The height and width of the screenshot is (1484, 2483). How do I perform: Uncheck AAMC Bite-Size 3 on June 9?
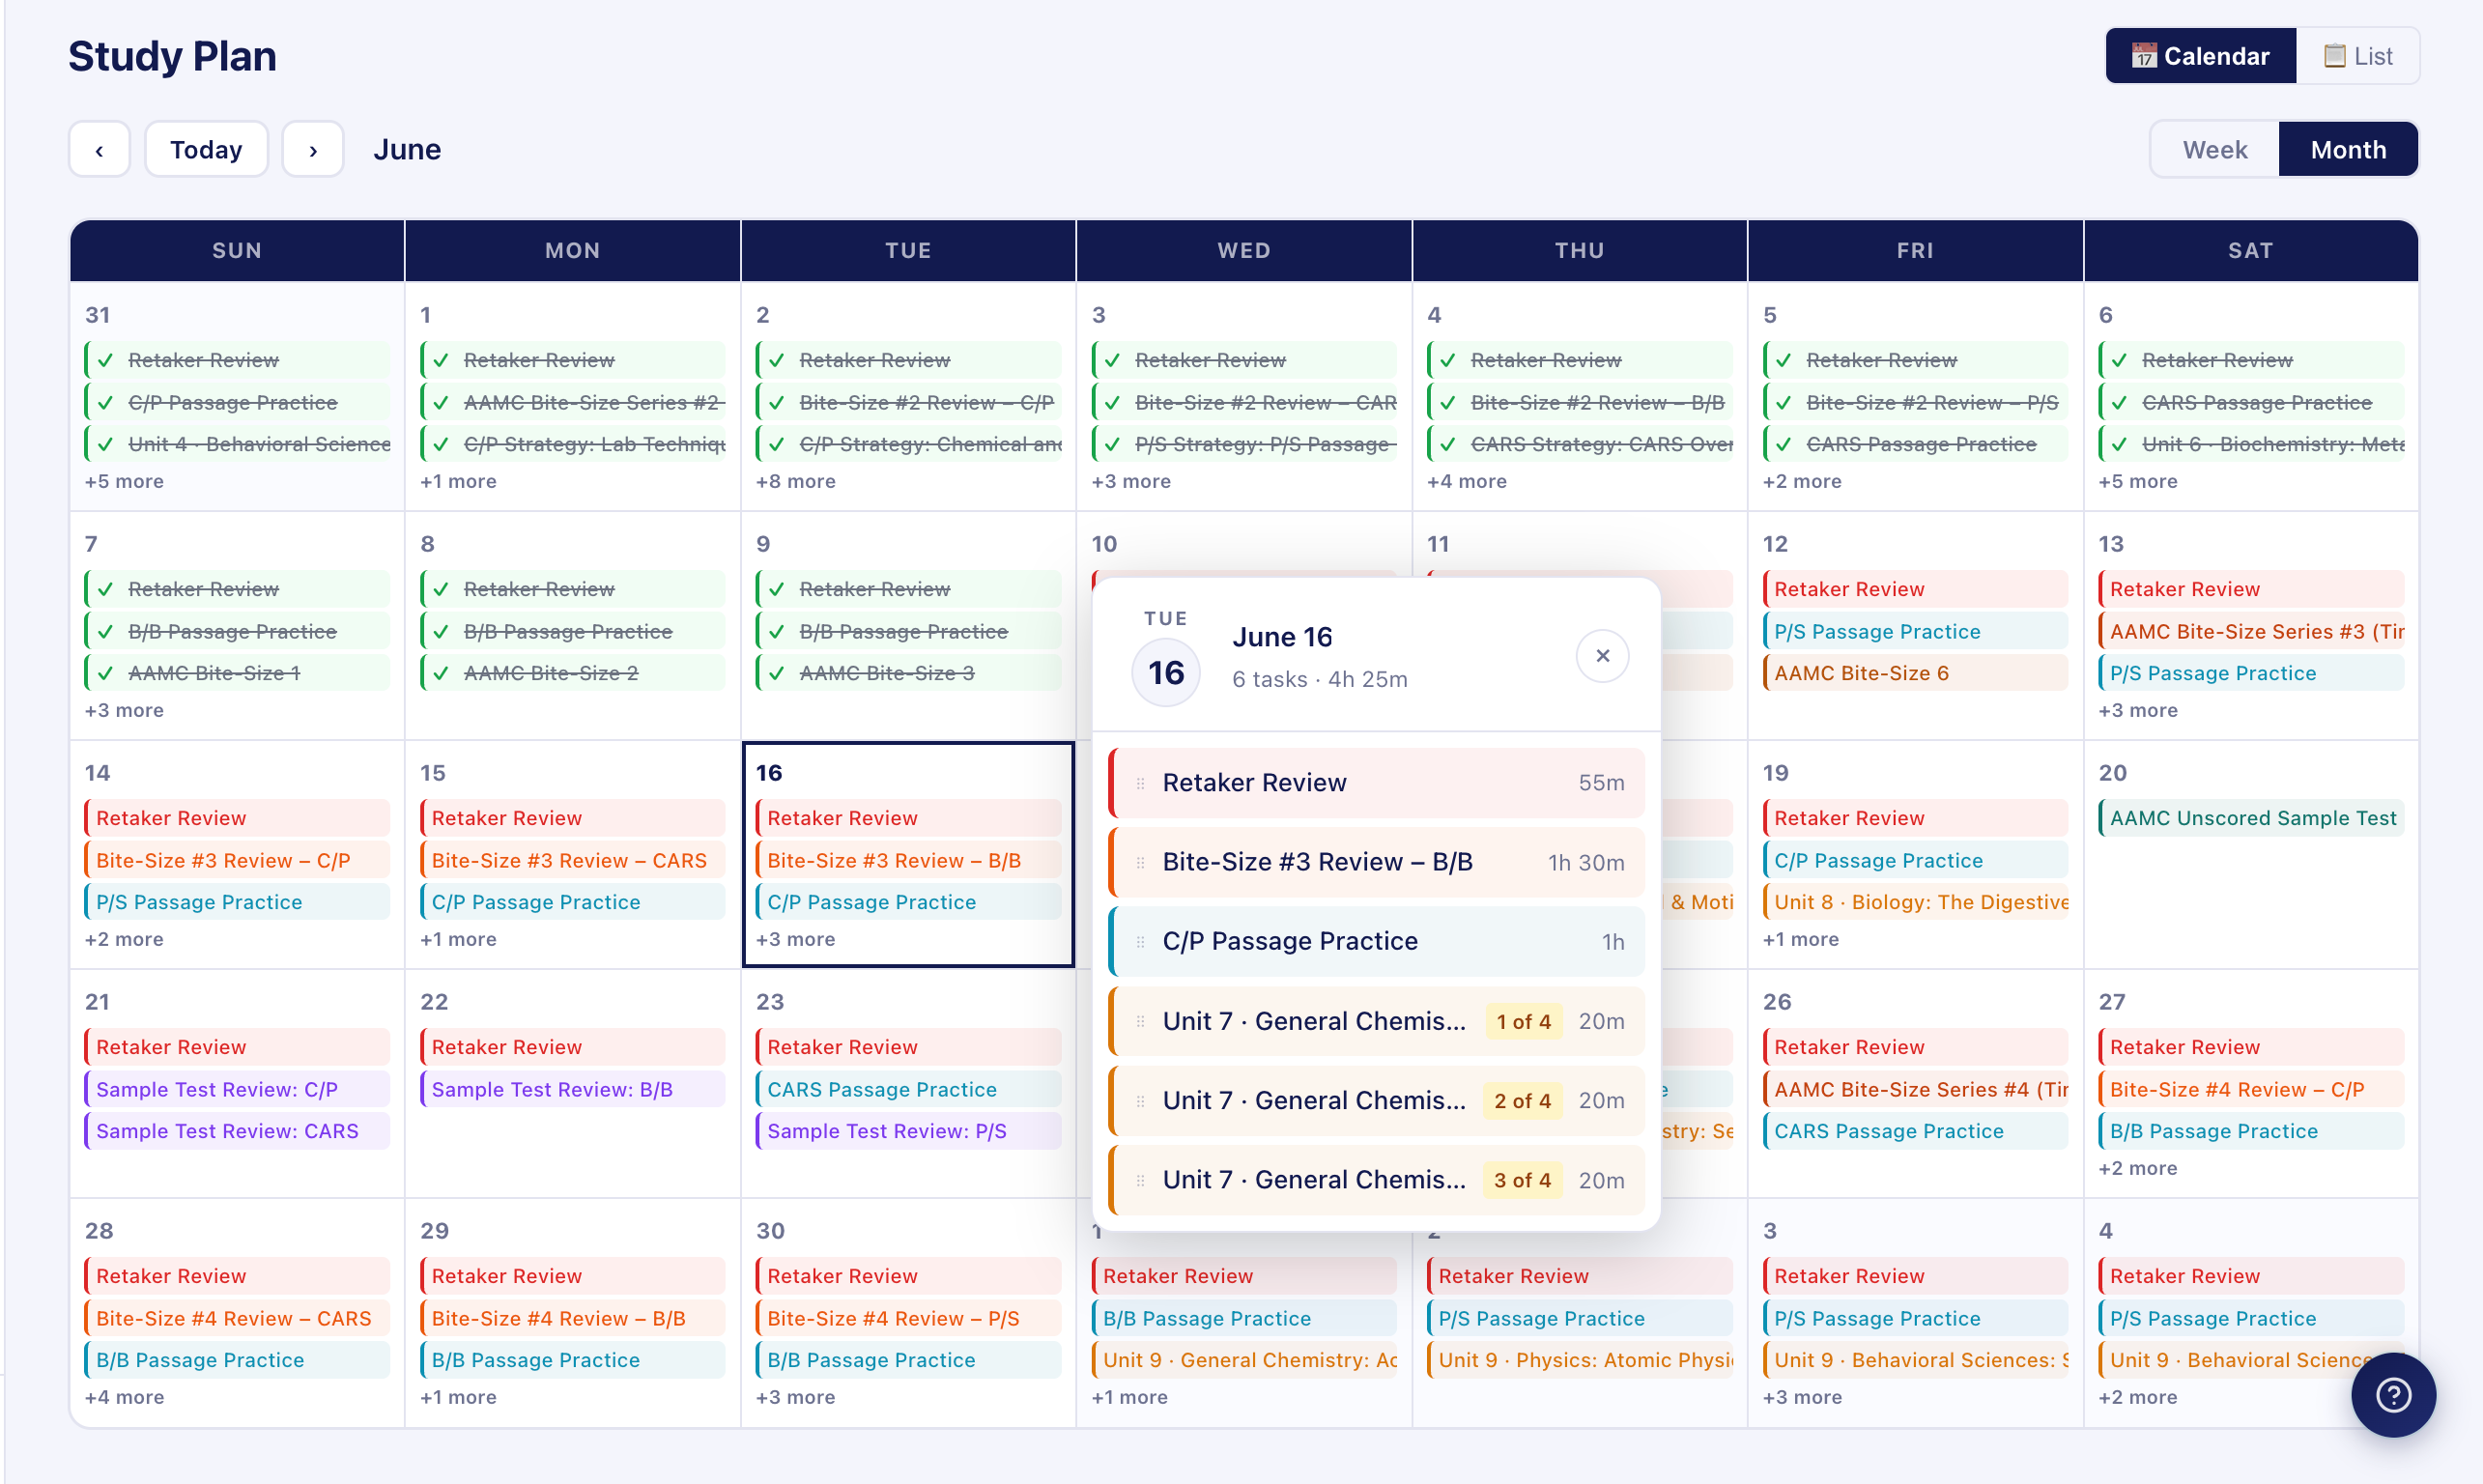coord(777,673)
